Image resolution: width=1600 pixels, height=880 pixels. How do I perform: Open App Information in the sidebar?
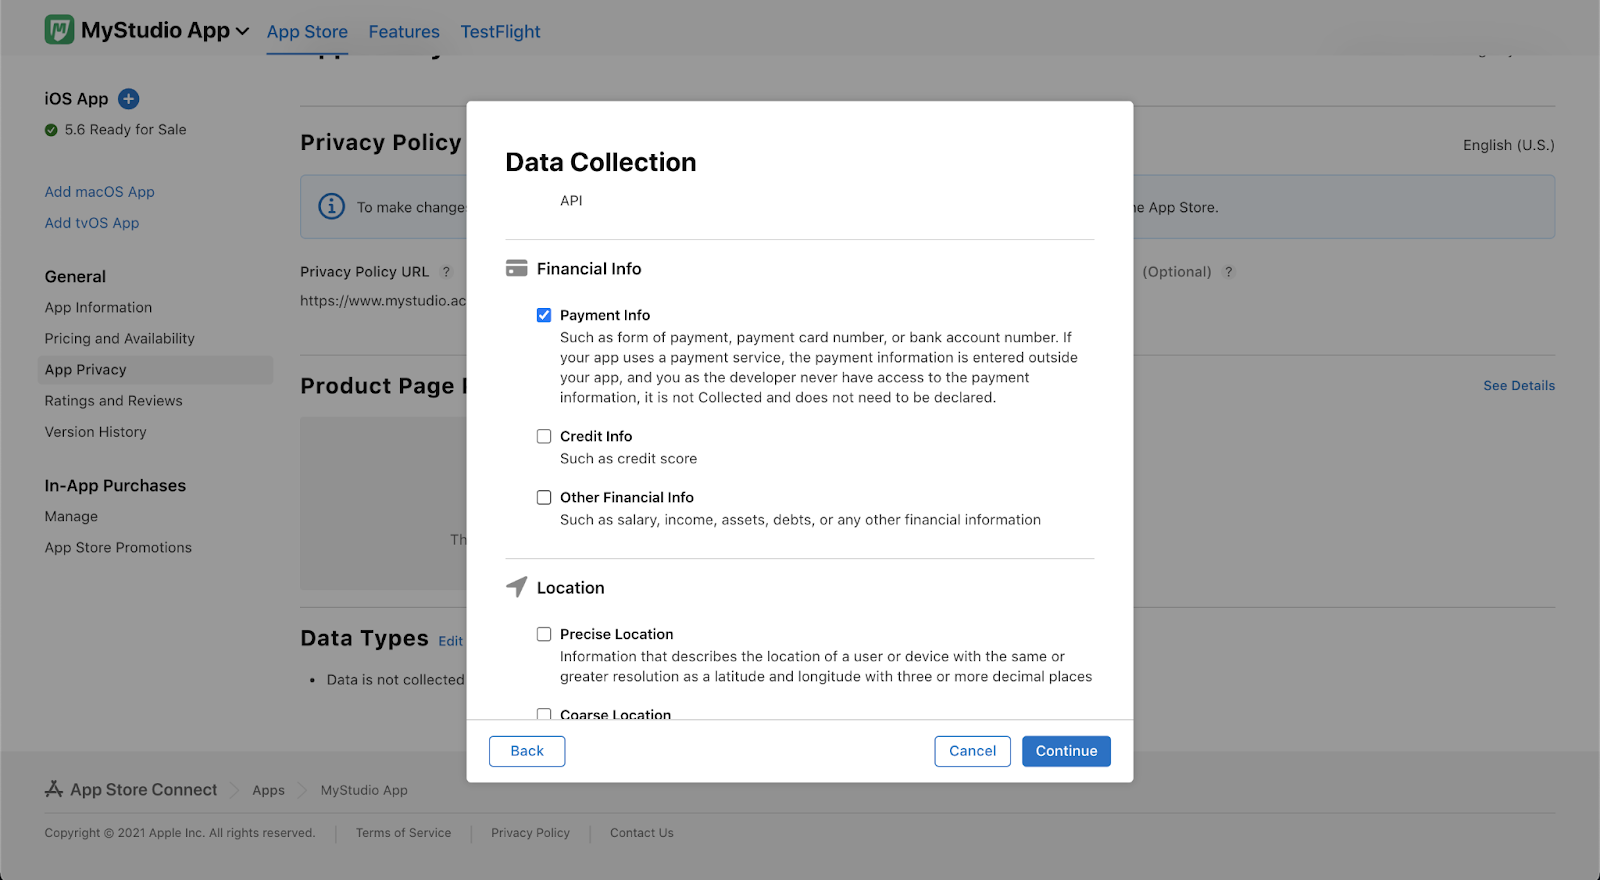coord(98,308)
